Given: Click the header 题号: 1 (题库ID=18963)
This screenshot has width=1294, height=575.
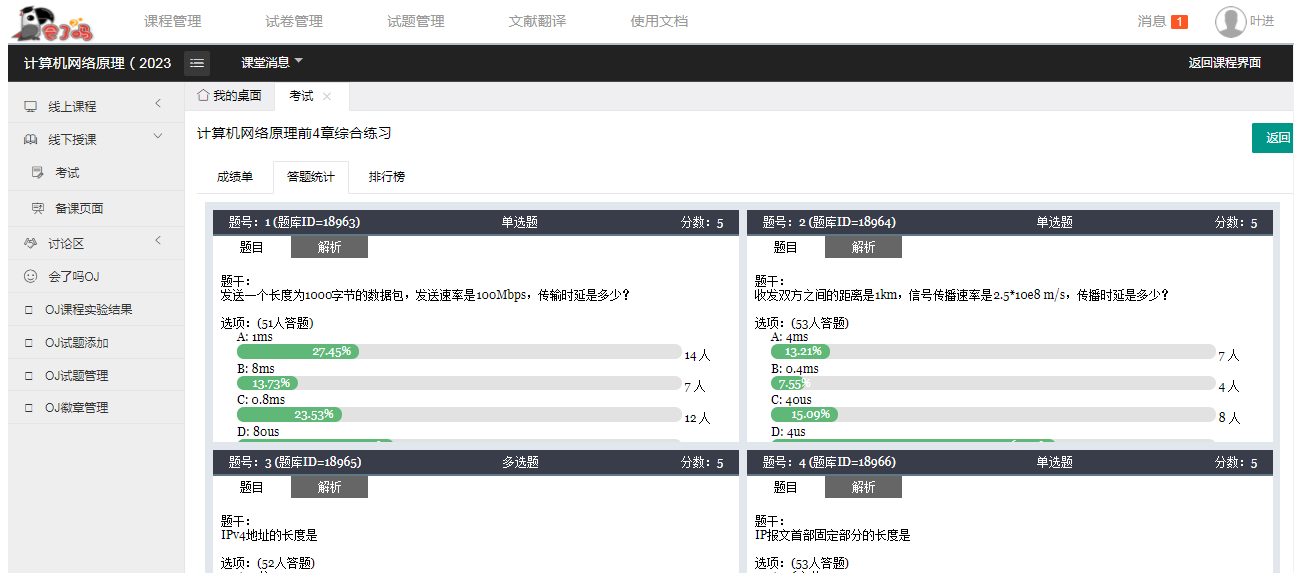Looking at the screenshot, I should click(294, 222).
